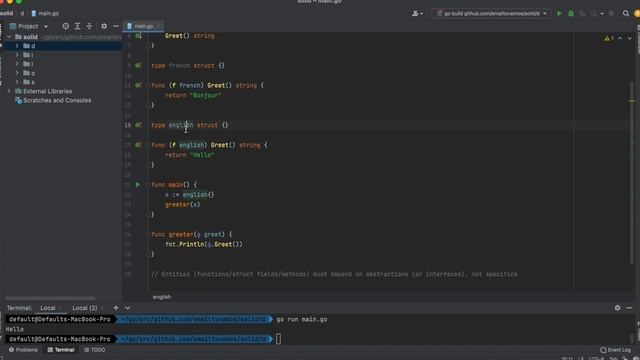Go to next highlighted problem arrow
The height and width of the screenshot is (360, 640).
click(630, 38)
